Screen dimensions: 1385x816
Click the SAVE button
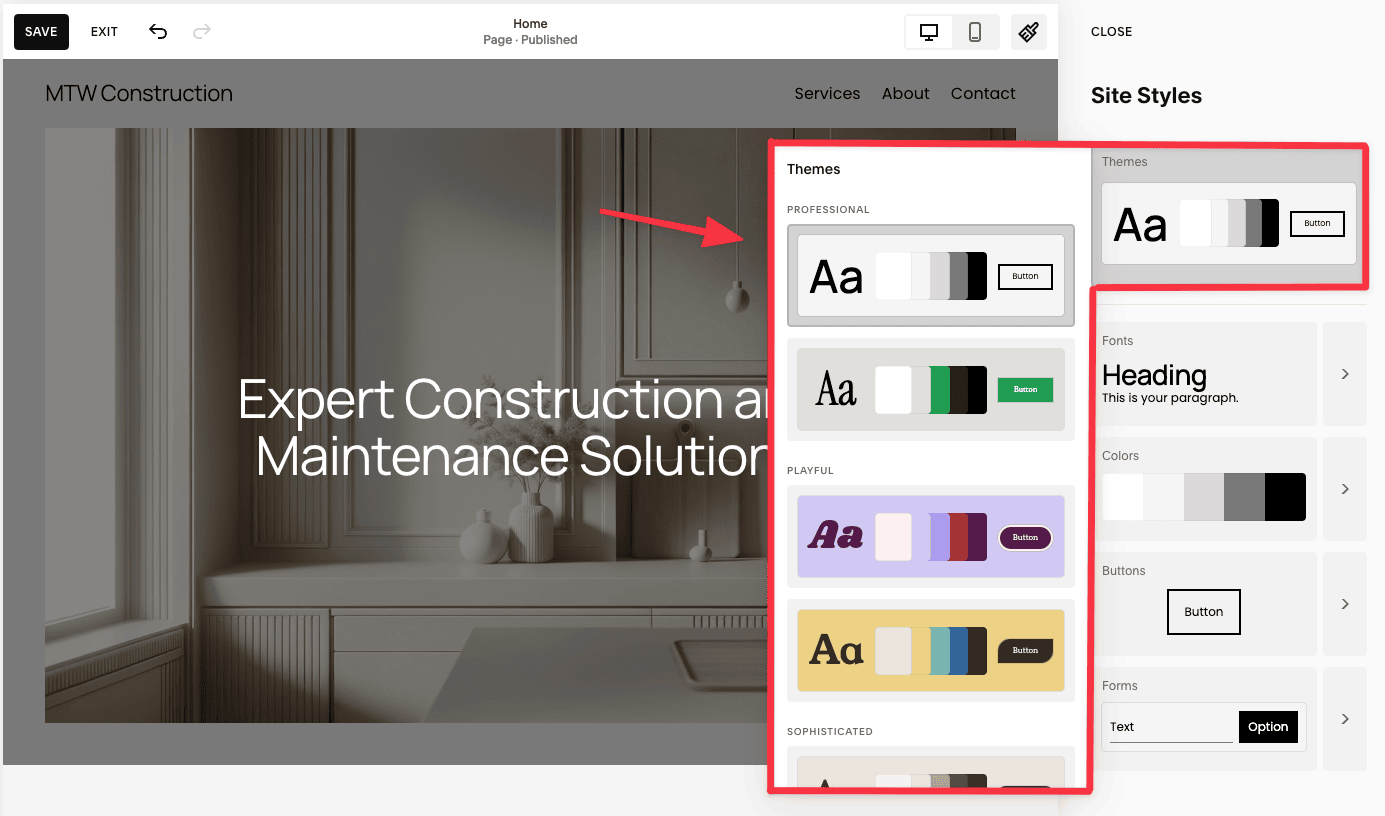[40, 31]
